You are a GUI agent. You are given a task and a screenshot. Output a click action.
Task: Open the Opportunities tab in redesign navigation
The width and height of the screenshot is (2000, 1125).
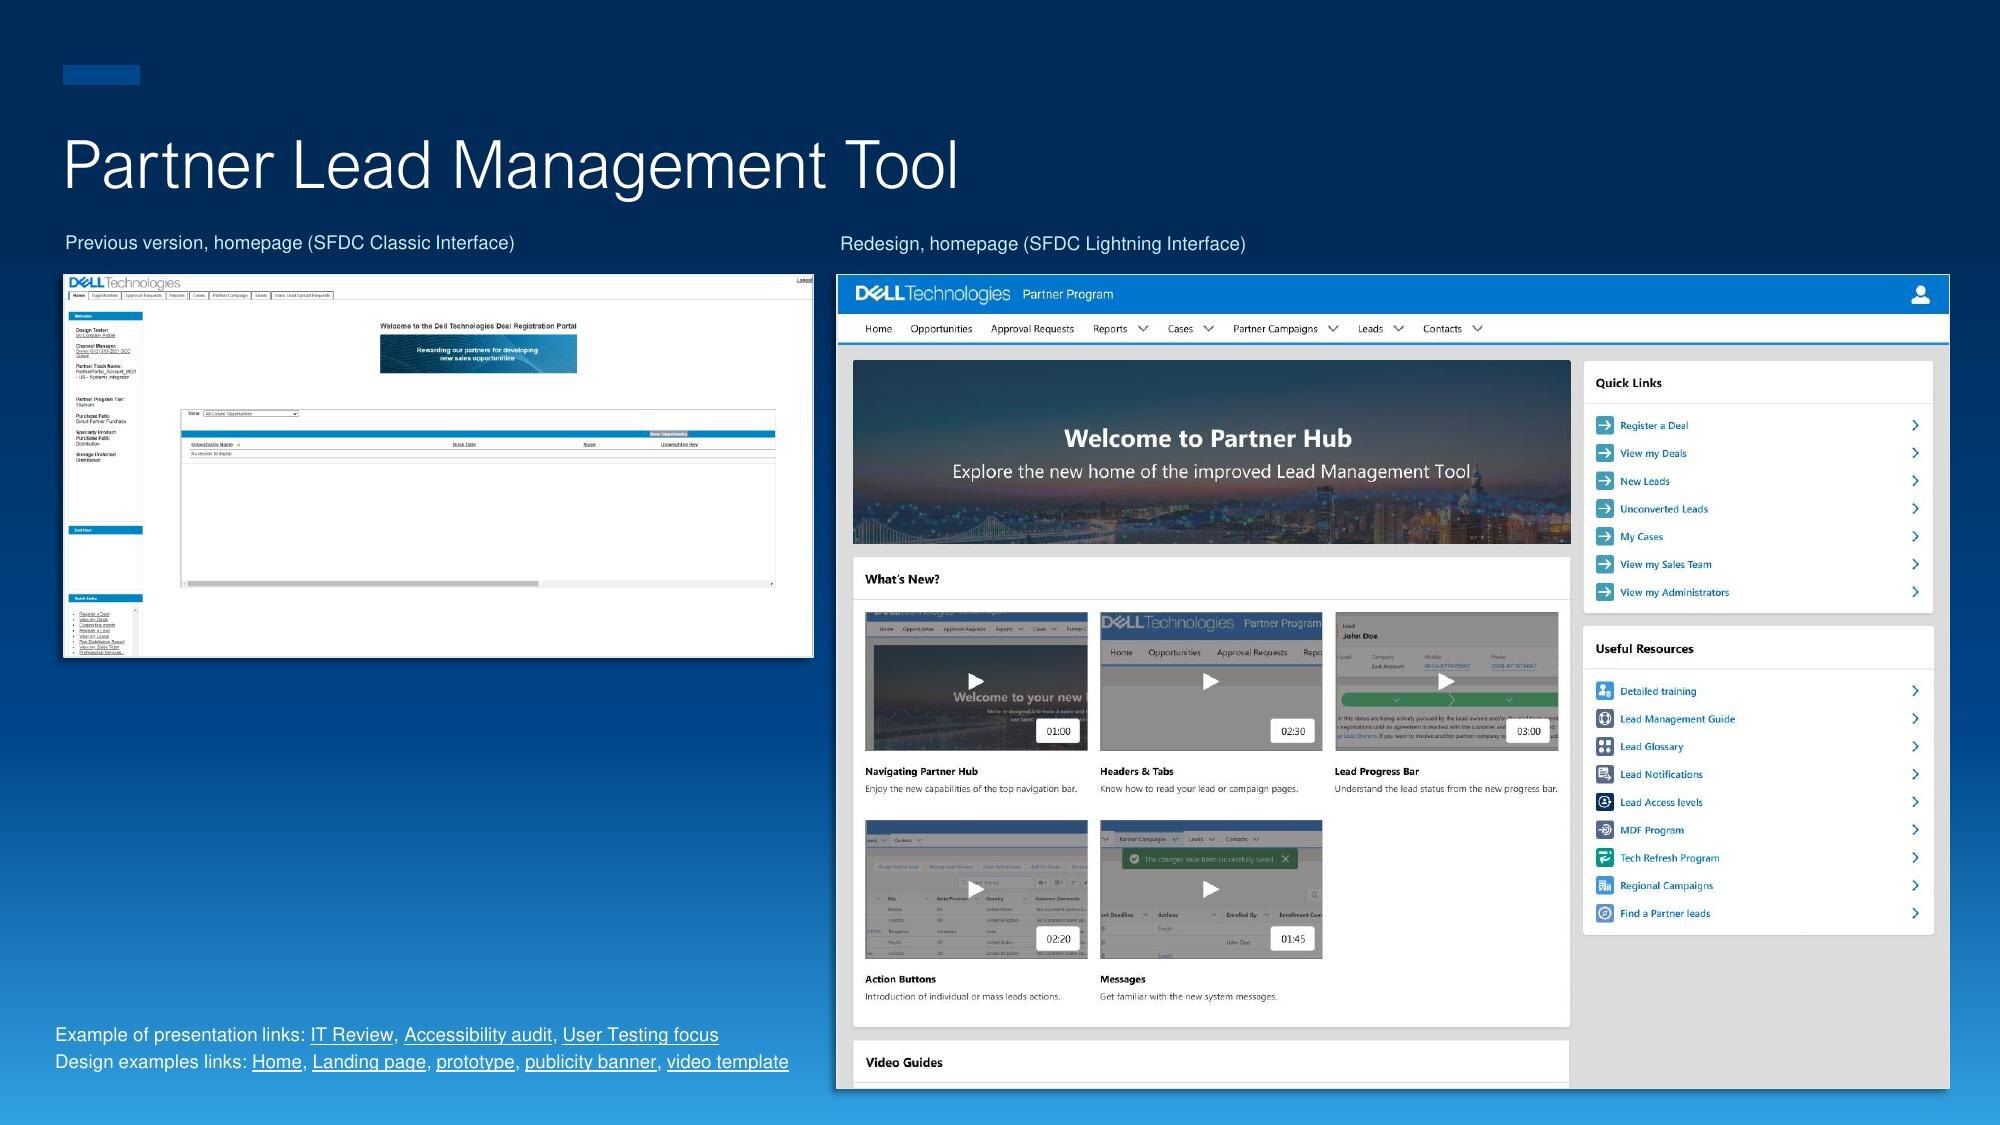pyautogui.click(x=941, y=329)
